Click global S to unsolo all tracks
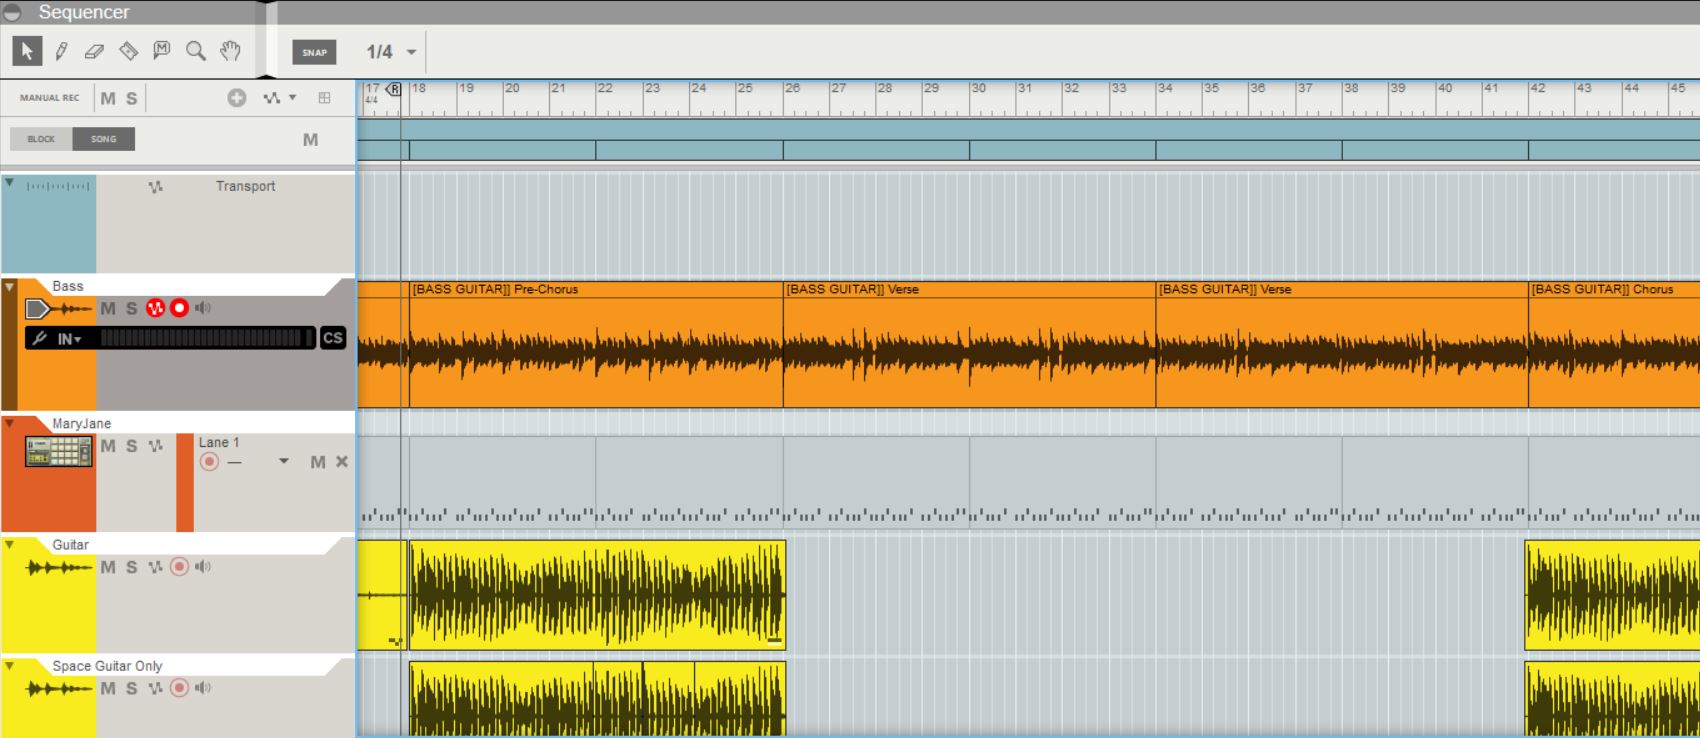This screenshot has width=1700, height=738. tap(132, 98)
